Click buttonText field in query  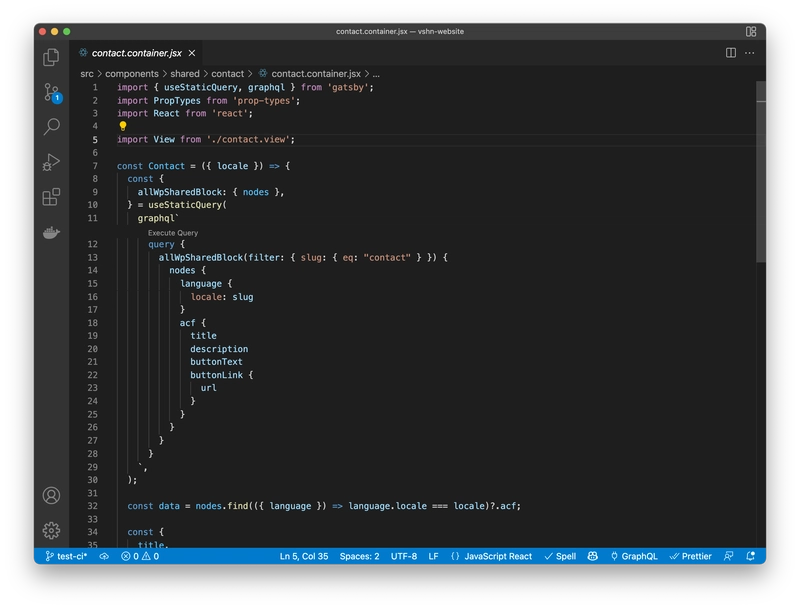[x=216, y=362]
